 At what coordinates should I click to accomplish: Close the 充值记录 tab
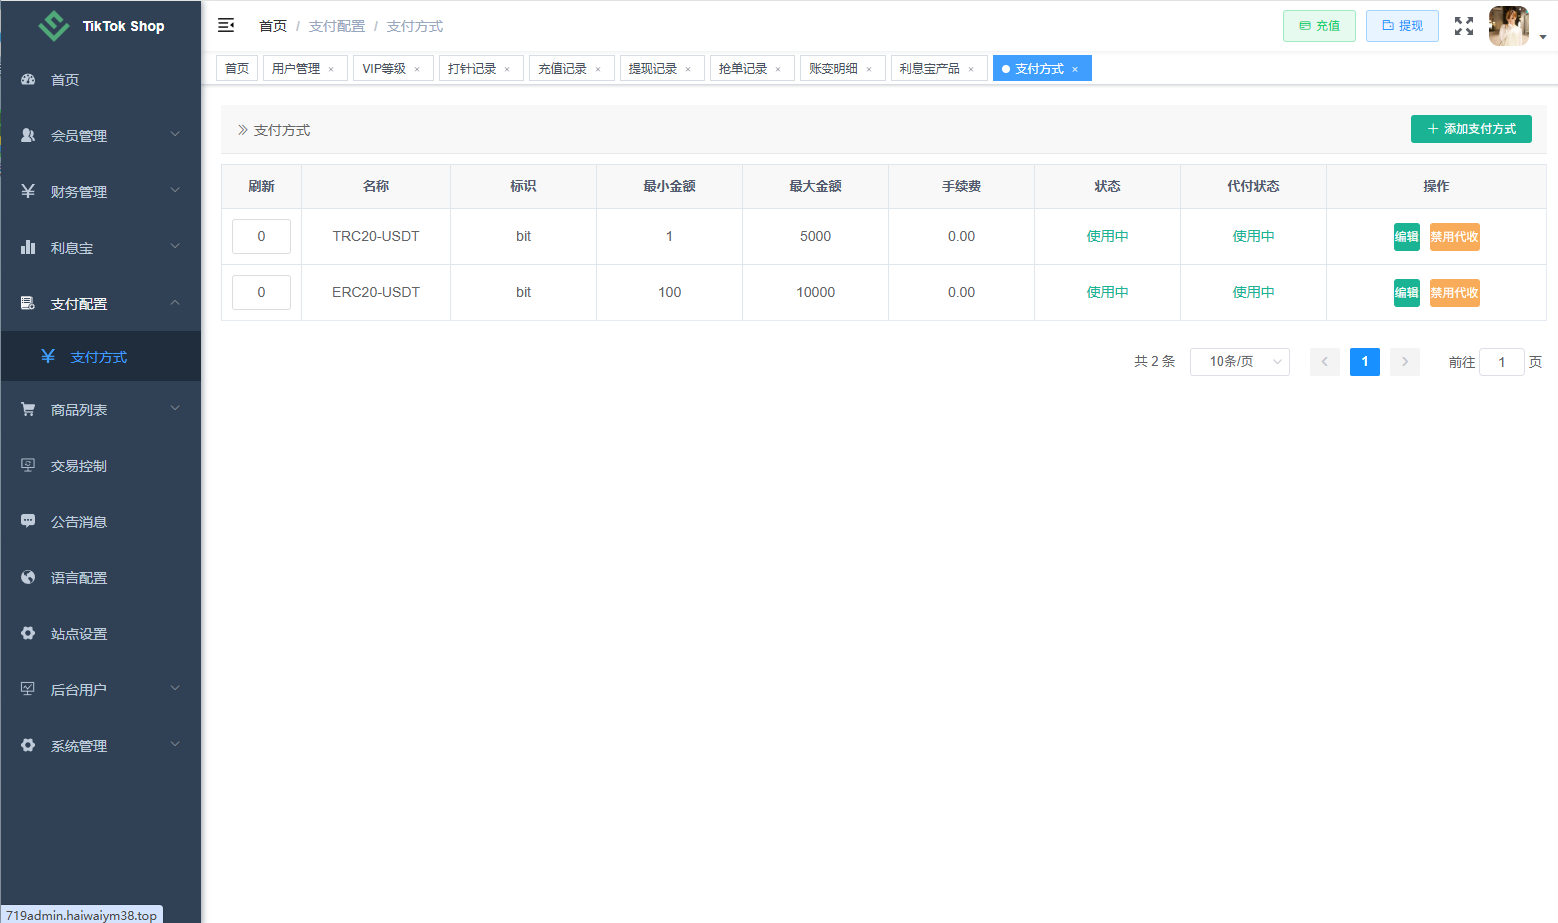[598, 69]
